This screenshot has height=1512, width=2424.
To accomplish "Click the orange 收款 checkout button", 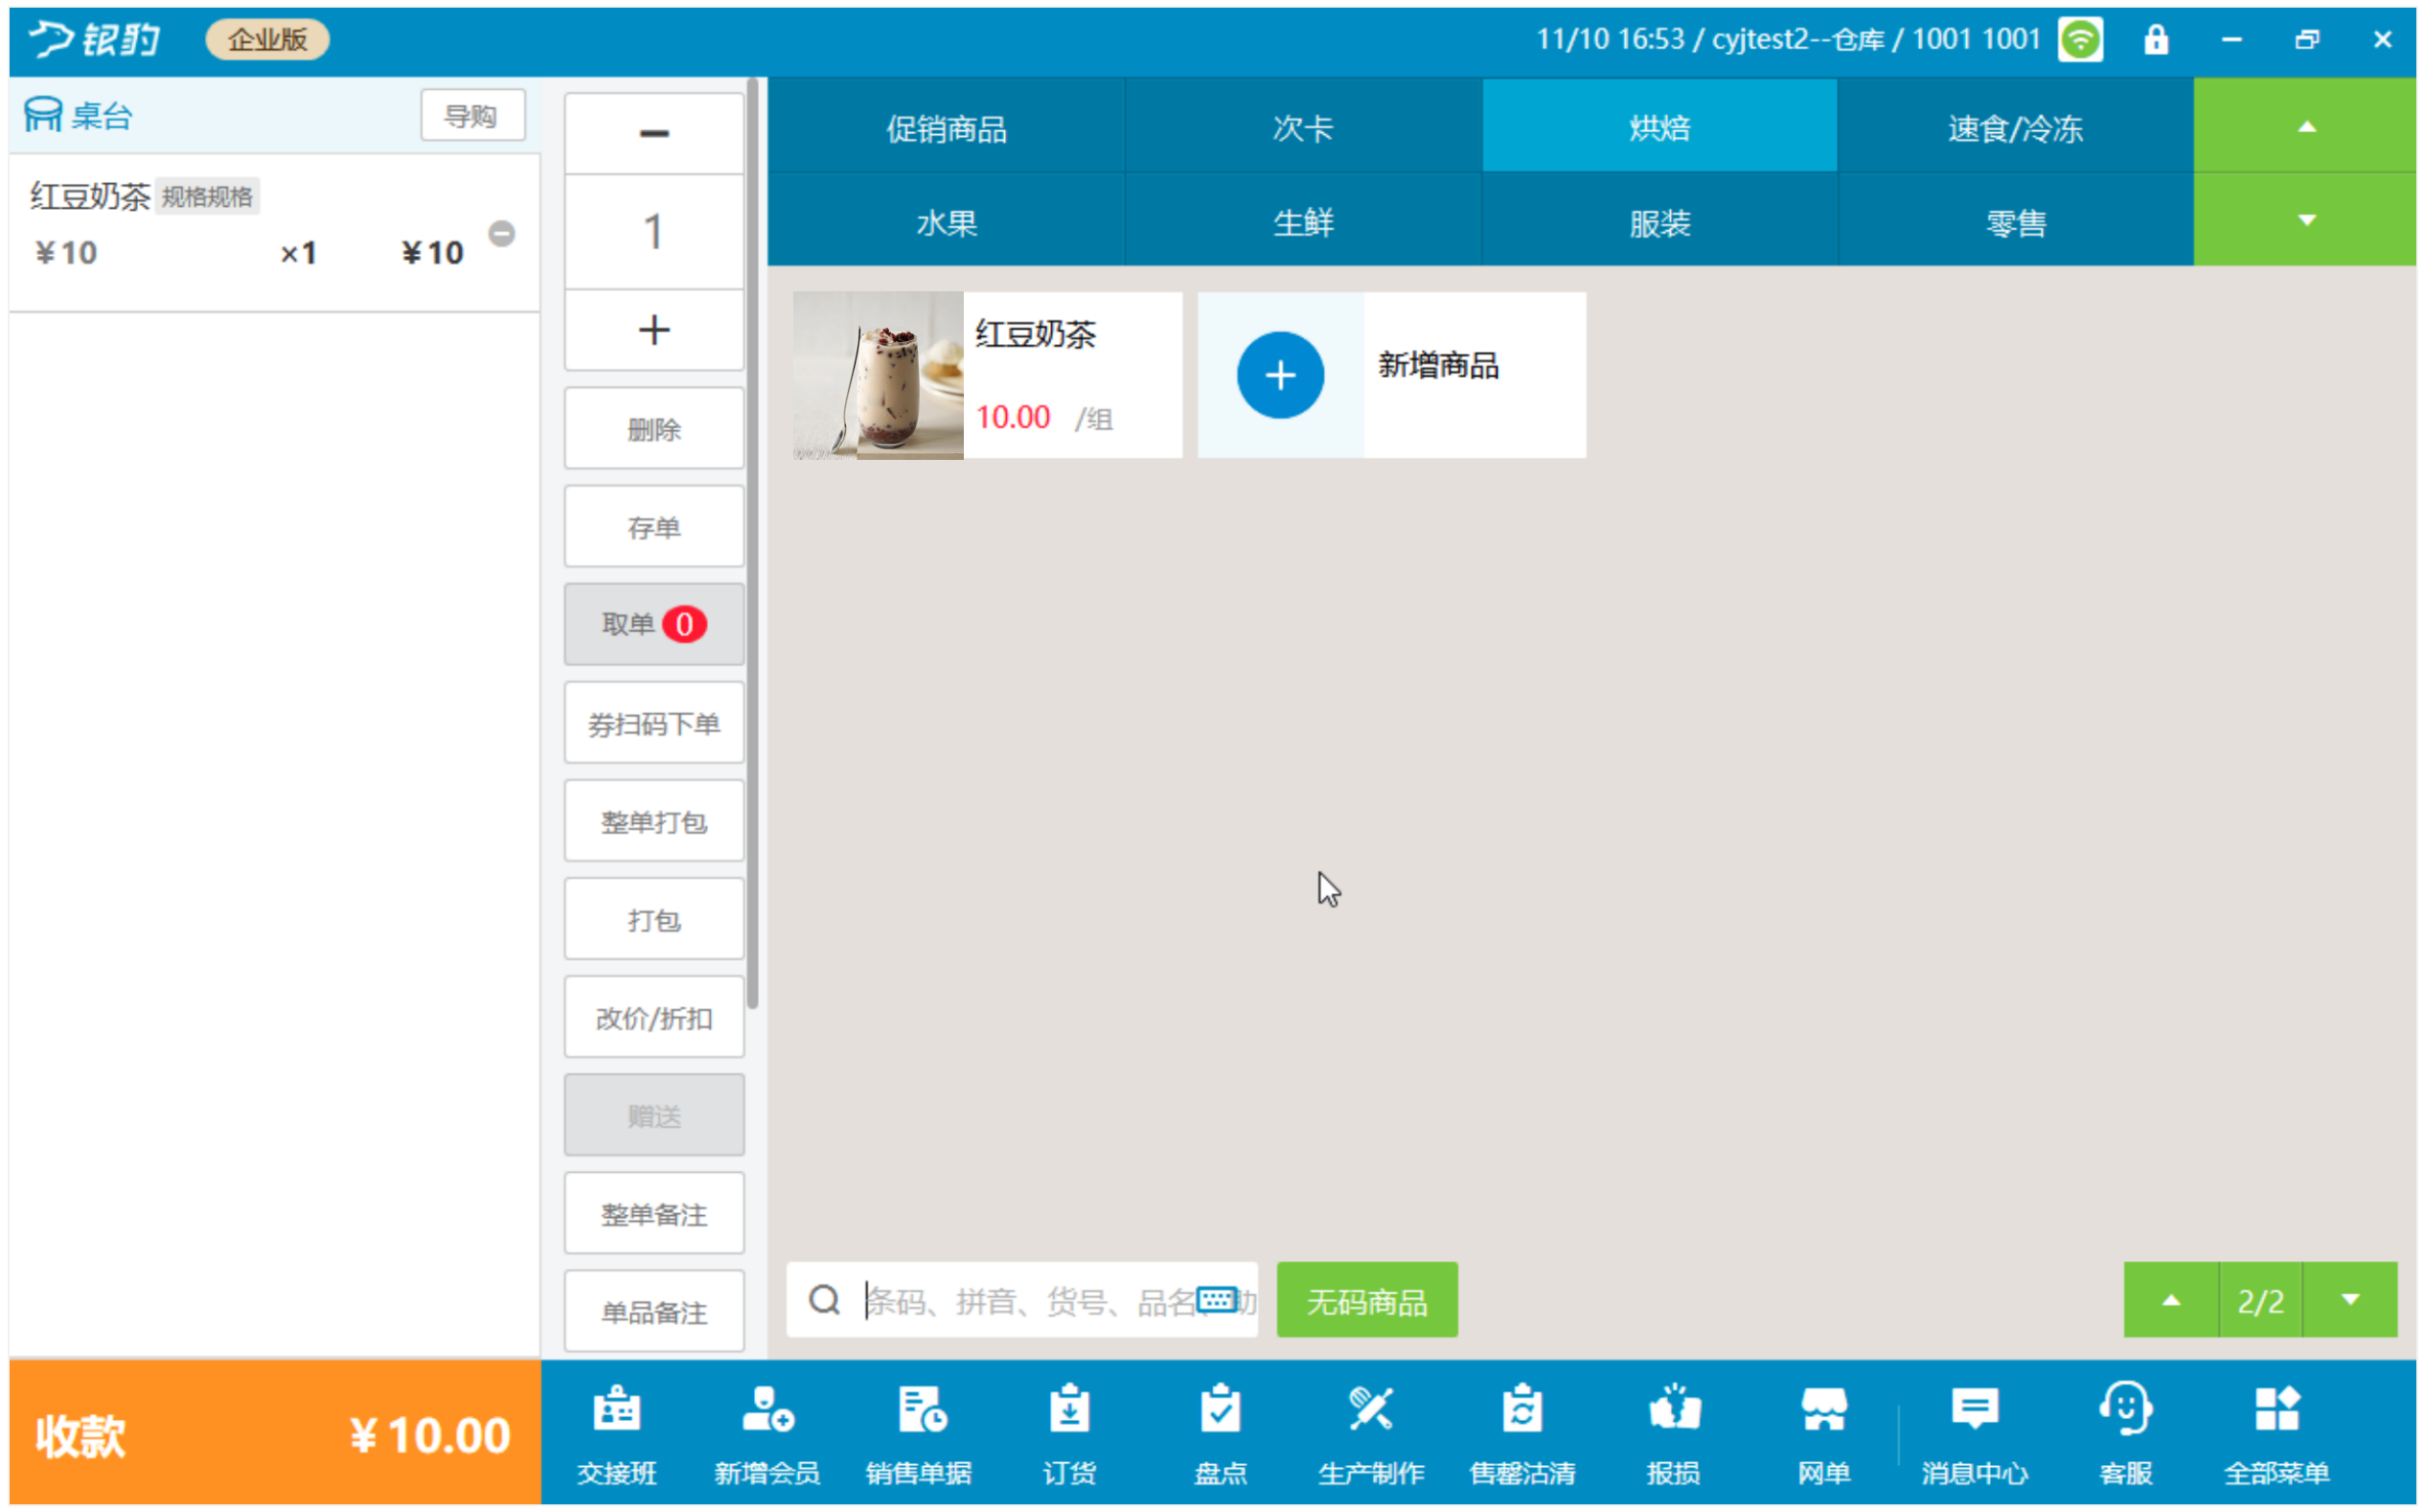I will [x=274, y=1434].
